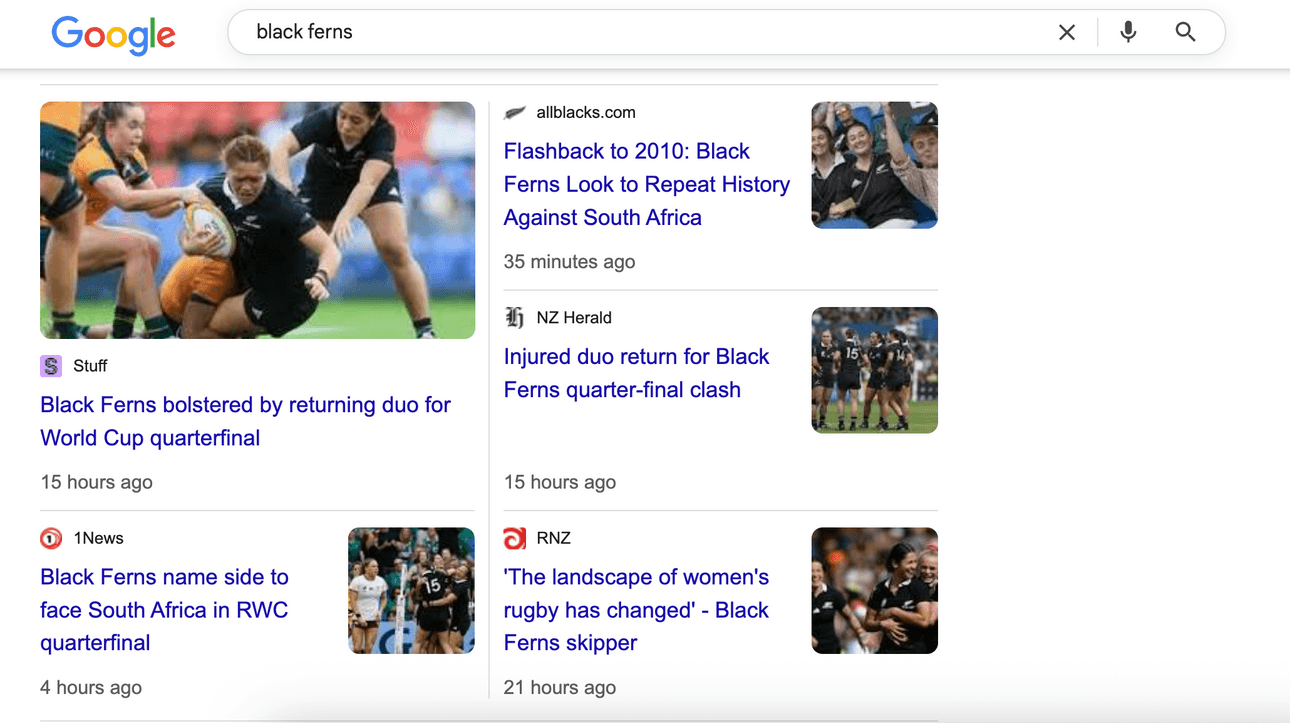The height and width of the screenshot is (723, 1290).
Task: Click into the black ferns search field
Action: tap(640, 32)
